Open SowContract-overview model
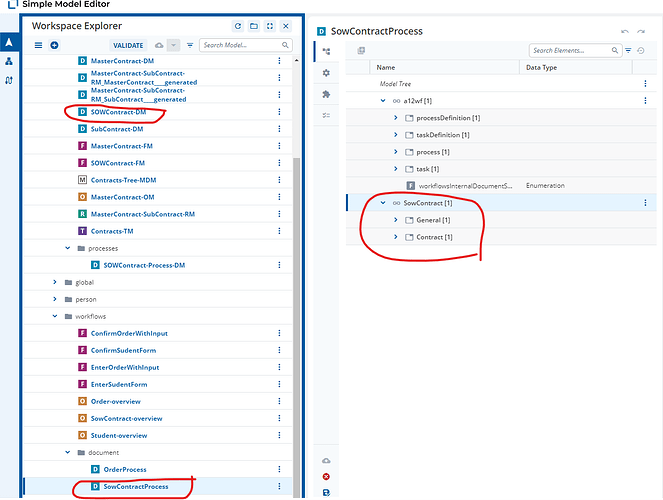 click(126, 418)
